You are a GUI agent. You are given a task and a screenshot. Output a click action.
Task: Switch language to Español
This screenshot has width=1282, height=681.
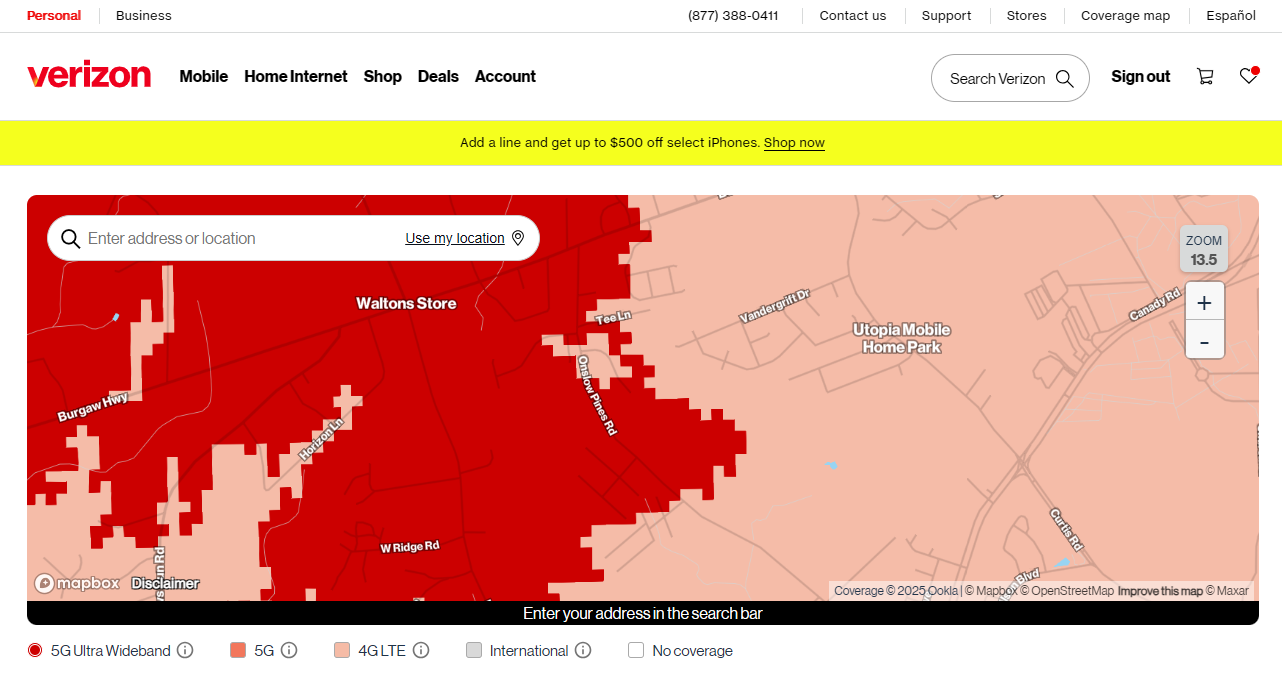[x=1231, y=15]
